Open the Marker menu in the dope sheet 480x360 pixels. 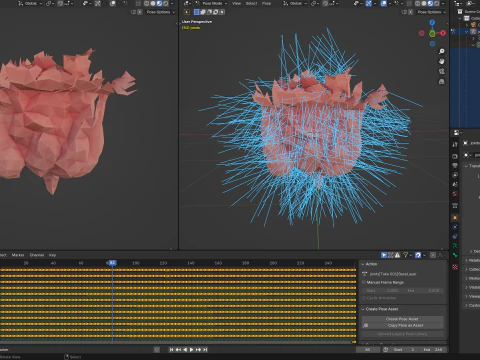[x=18, y=255]
